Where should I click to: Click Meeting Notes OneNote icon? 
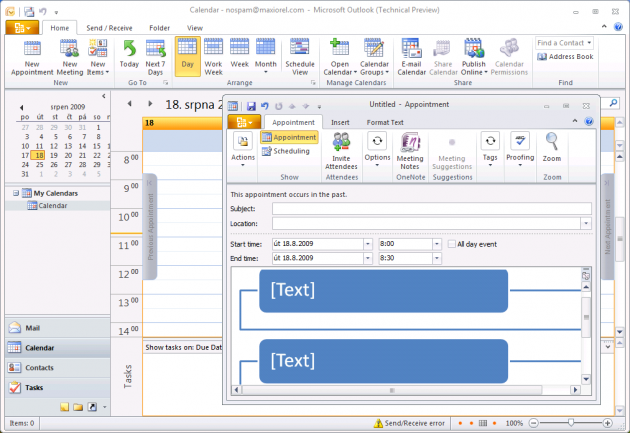(410, 143)
